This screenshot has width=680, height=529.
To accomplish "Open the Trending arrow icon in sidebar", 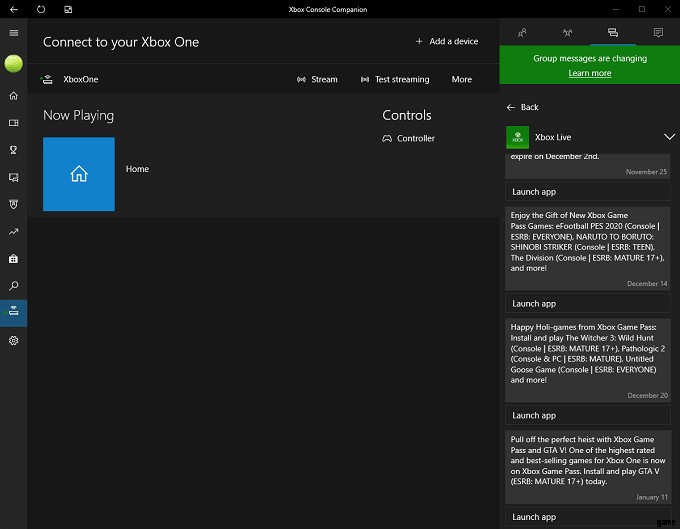I will pos(13,232).
